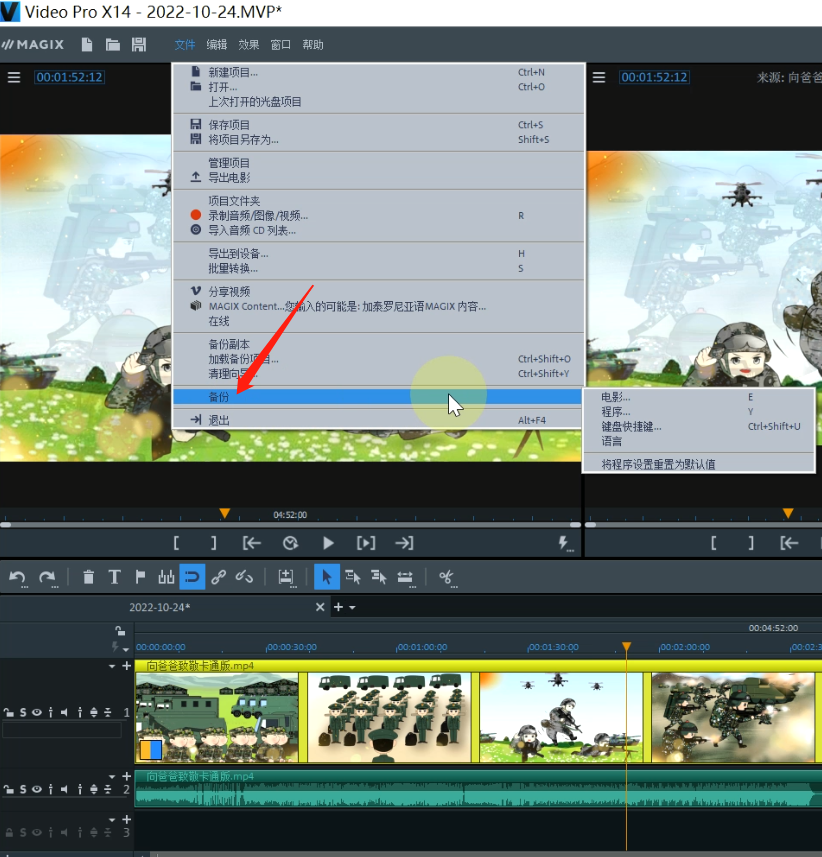Viewport: 822px width, 857px height.
Task: Expand the dropdown arrow above track 2 header
Action: (112, 776)
